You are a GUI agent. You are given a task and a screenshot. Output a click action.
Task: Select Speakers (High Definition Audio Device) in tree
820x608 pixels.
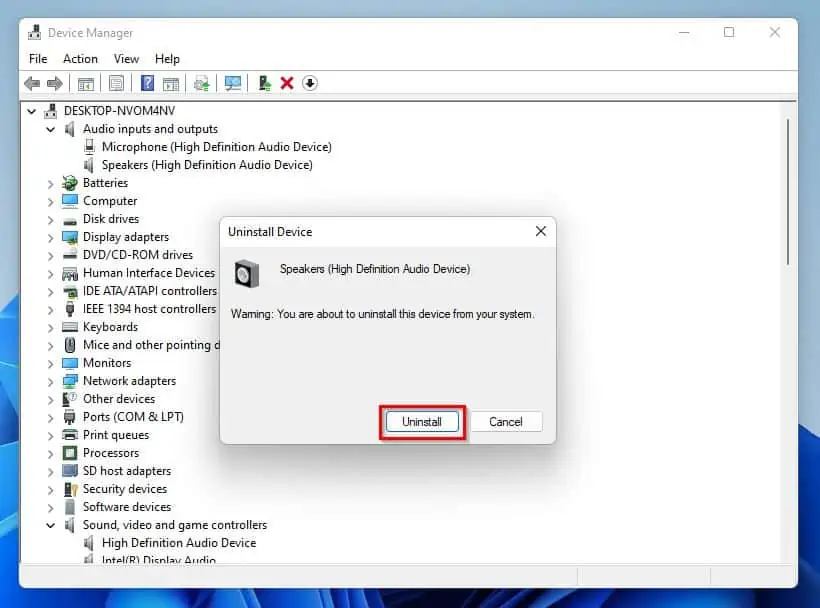pos(207,165)
